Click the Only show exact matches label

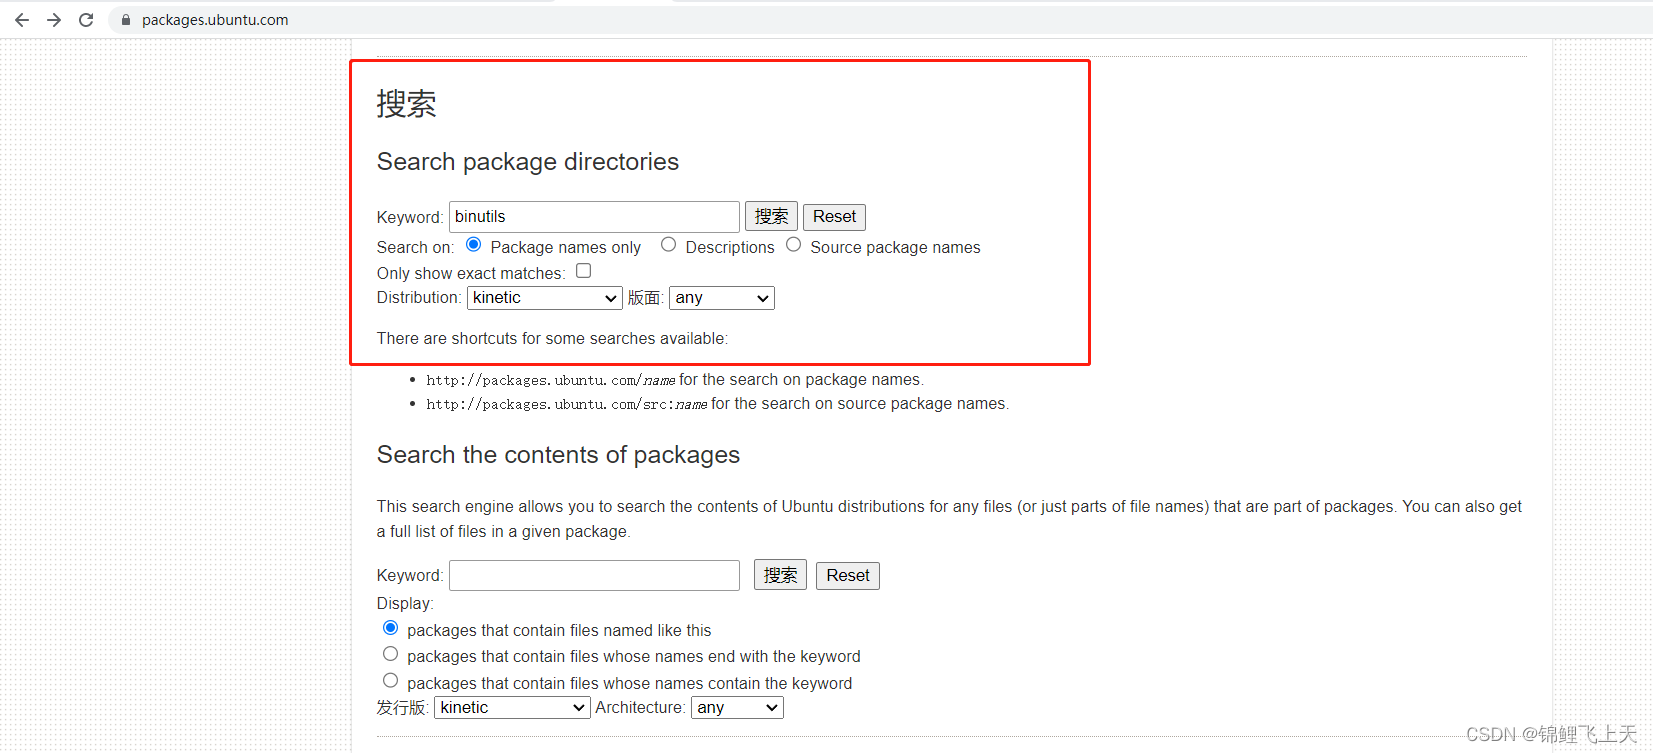coord(471,273)
